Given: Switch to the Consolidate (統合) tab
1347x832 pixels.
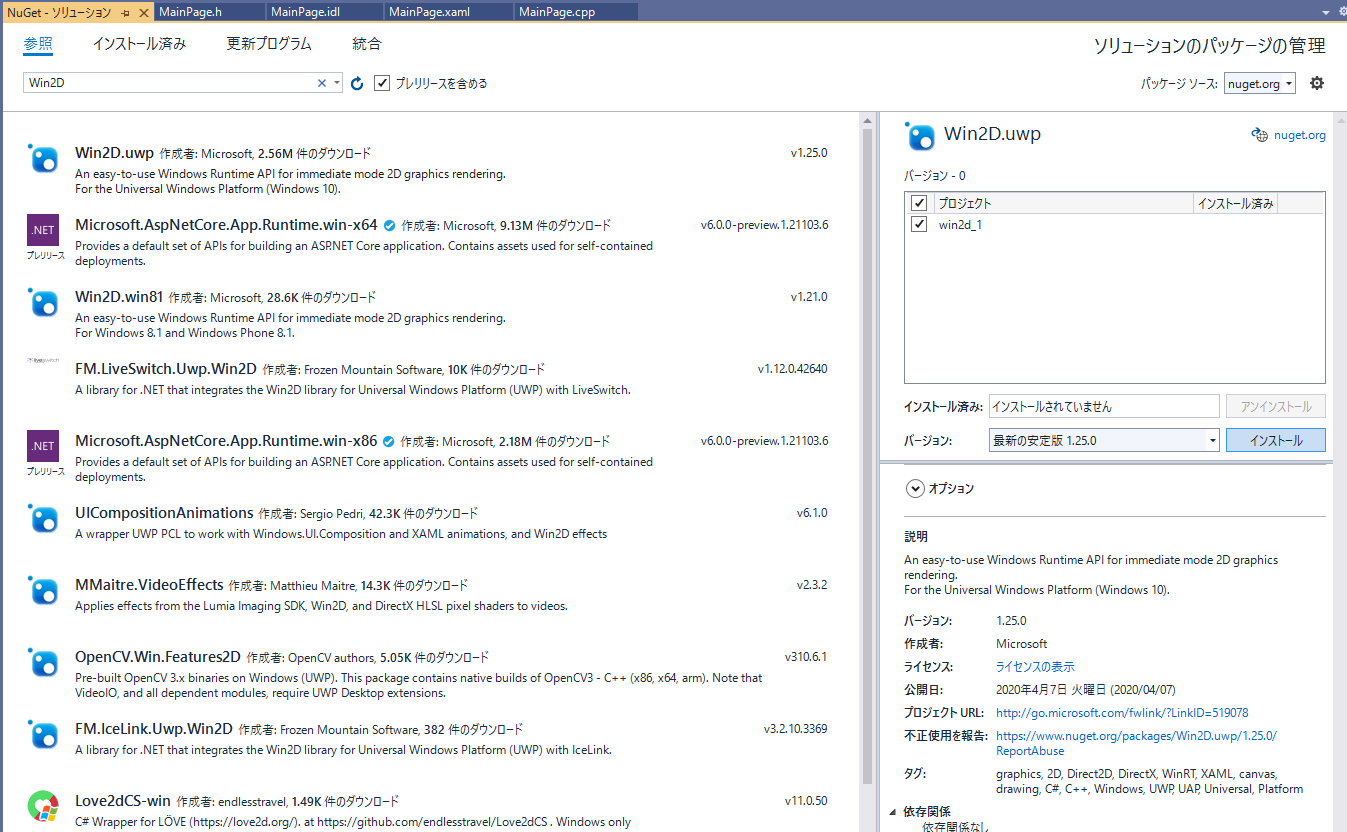Looking at the screenshot, I should [x=367, y=44].
